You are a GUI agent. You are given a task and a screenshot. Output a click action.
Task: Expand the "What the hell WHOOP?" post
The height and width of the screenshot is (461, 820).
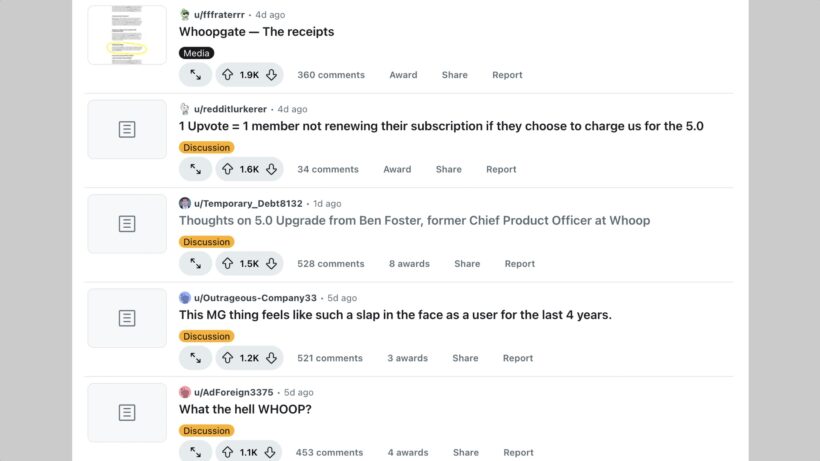tap(195, 452)
